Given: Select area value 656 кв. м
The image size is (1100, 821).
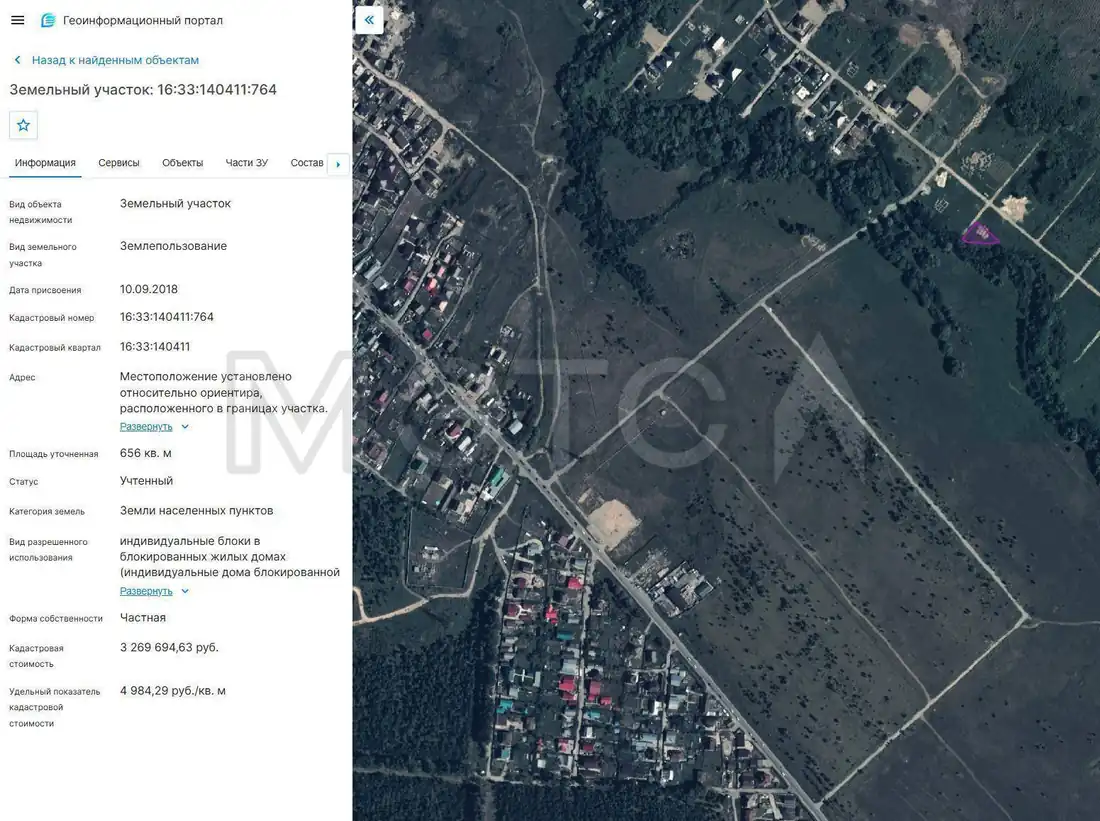Looking at the screenshot, I should click(146, 453).
